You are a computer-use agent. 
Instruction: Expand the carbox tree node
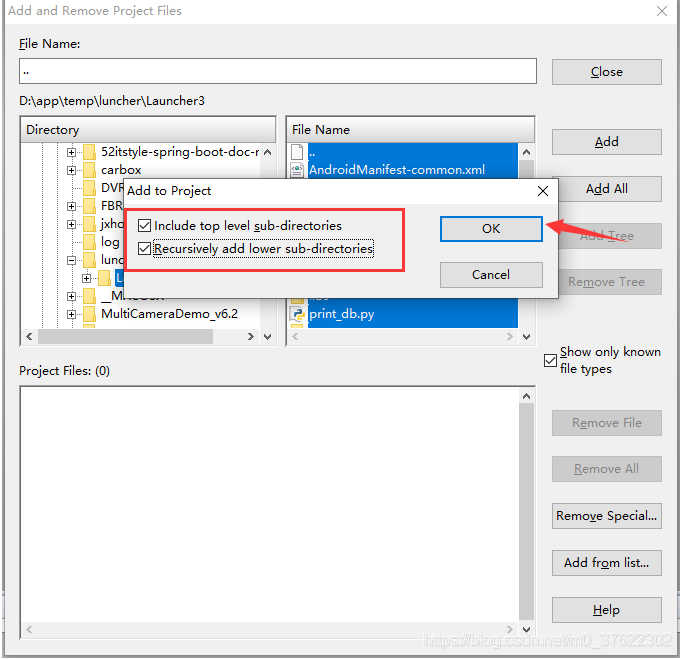(71, 170)
